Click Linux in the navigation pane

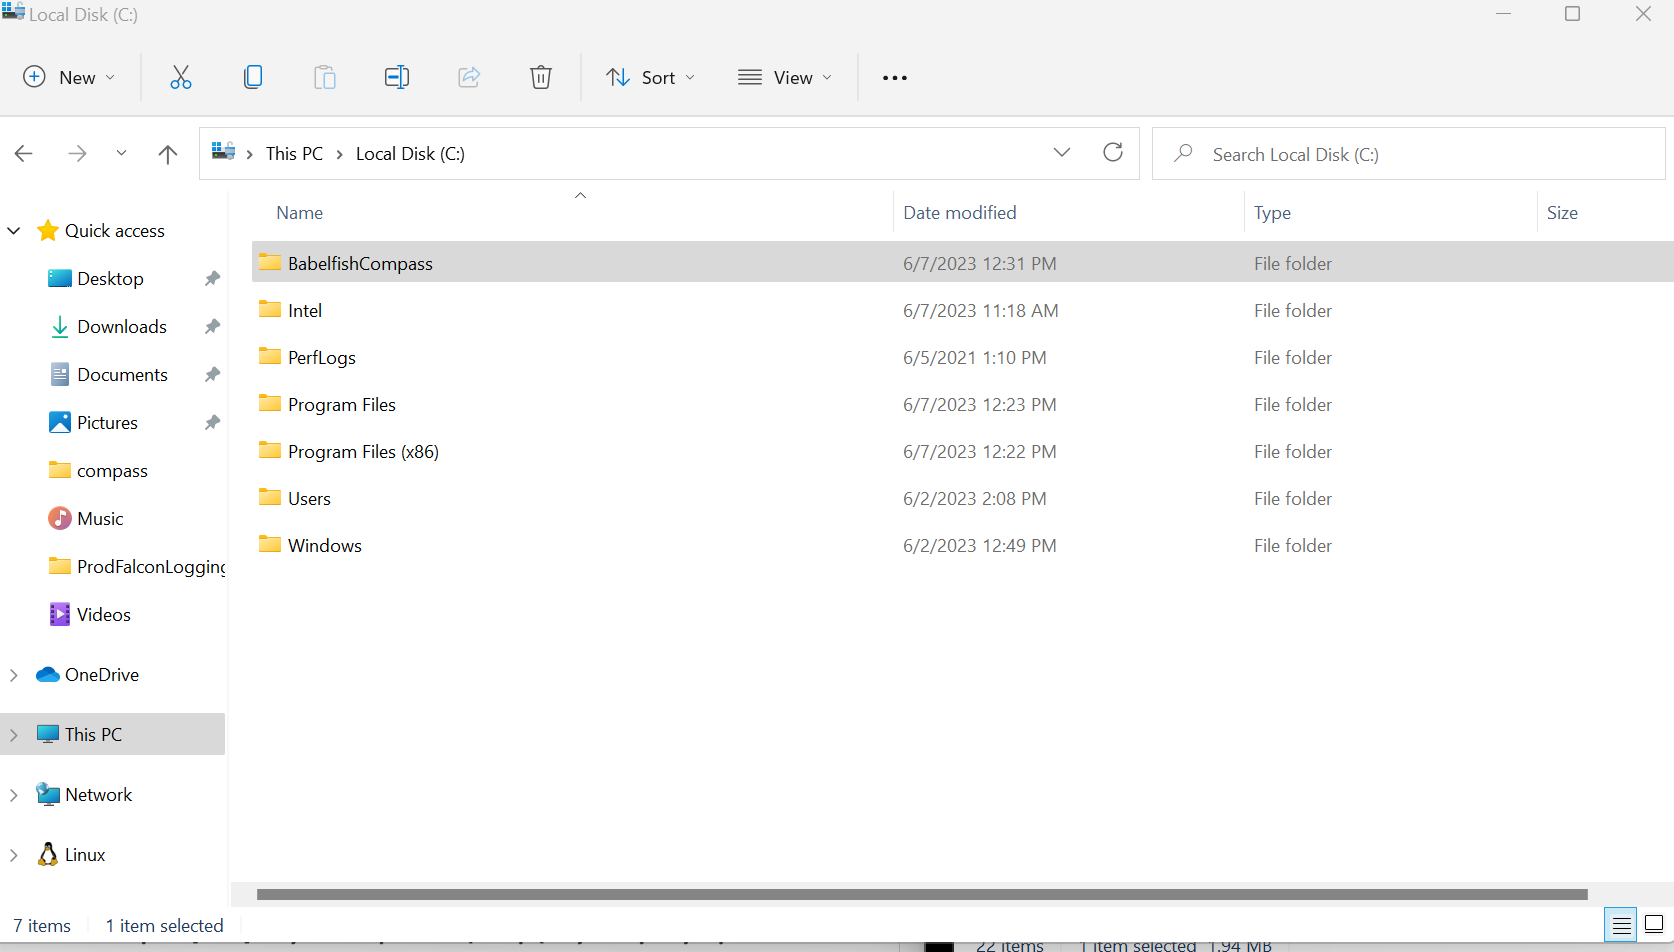pos(85,855)
